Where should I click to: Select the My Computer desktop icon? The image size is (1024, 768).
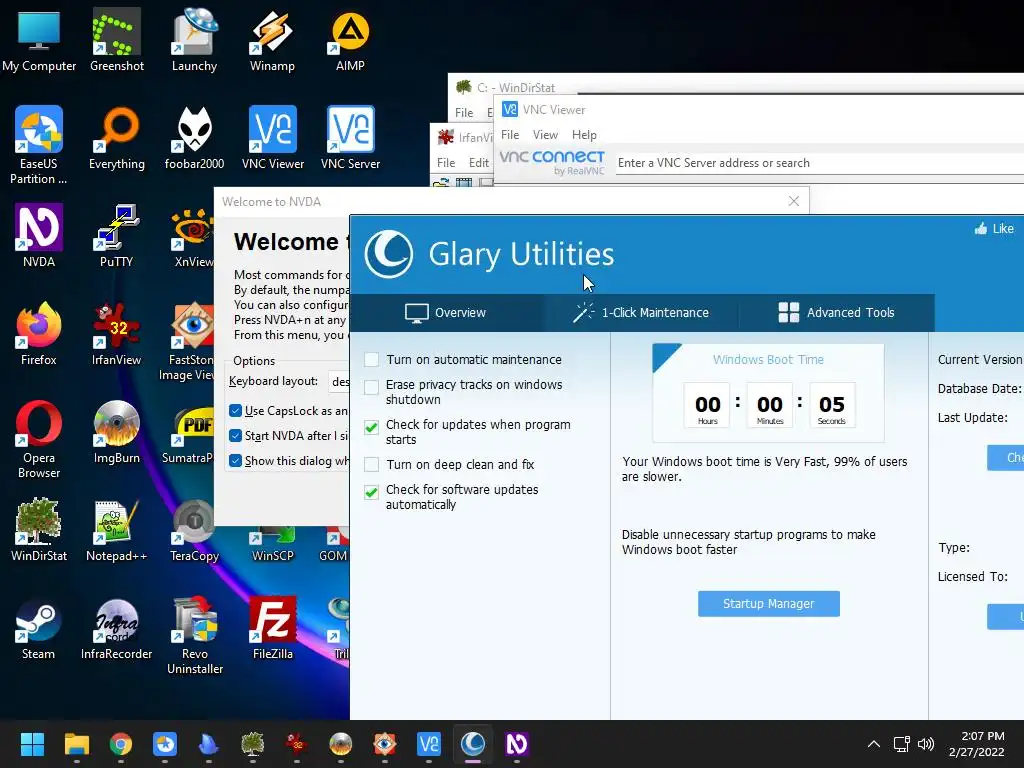pos(39,39)
